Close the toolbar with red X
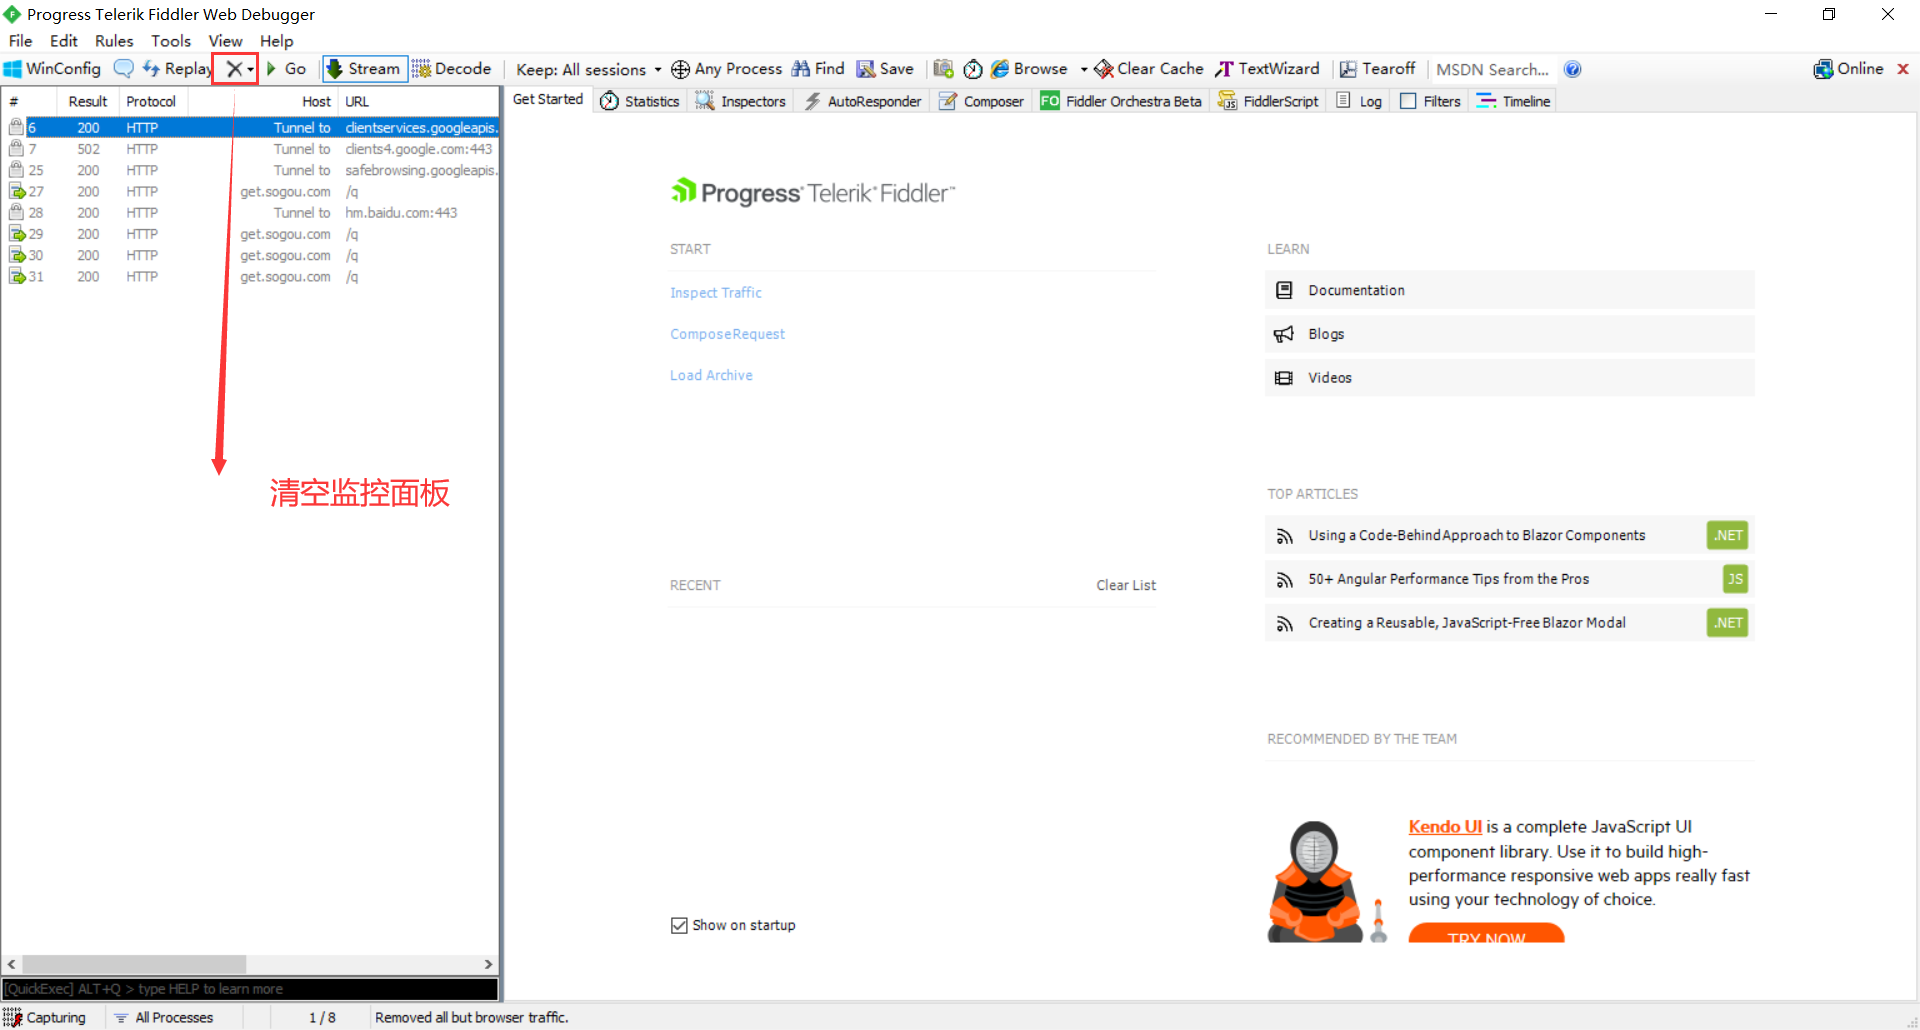Viewport: 1920px width, 1030px height. (1903, 69)
